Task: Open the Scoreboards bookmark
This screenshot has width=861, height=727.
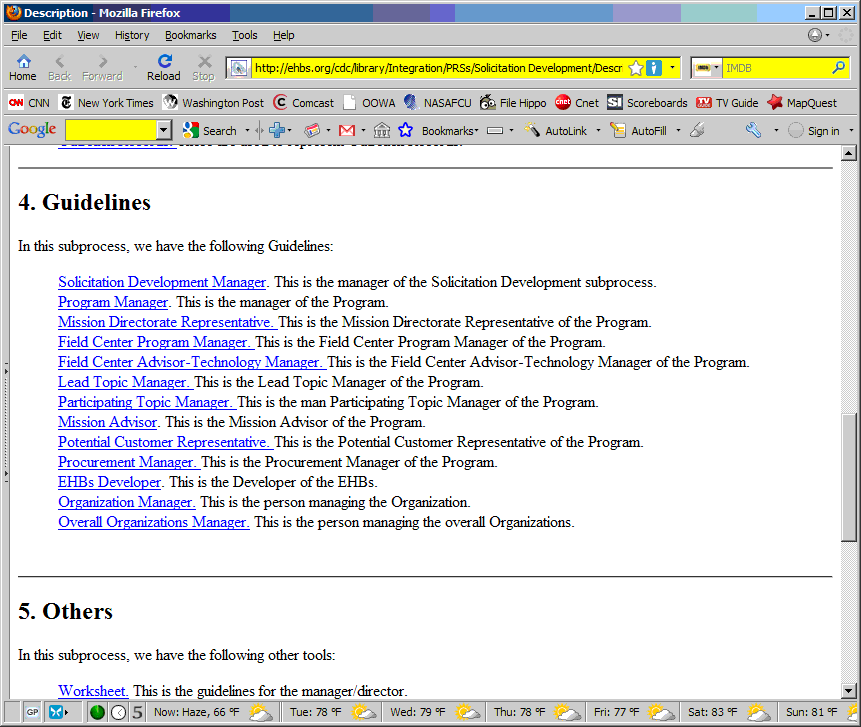Action: (x=647, y=103)
